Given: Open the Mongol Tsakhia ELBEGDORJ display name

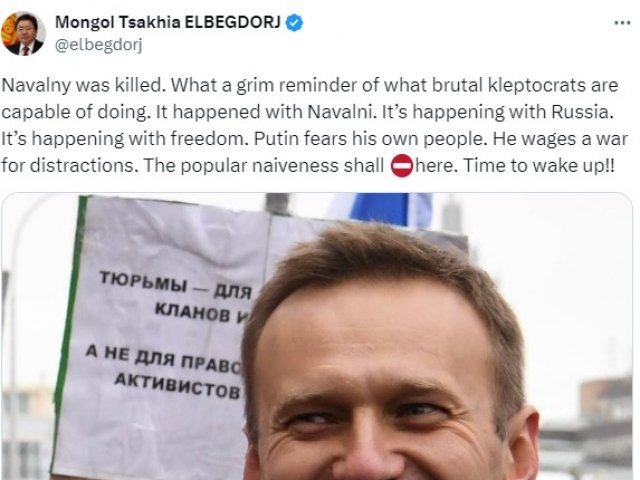Looking at the screenshot, I should point(168,22).
